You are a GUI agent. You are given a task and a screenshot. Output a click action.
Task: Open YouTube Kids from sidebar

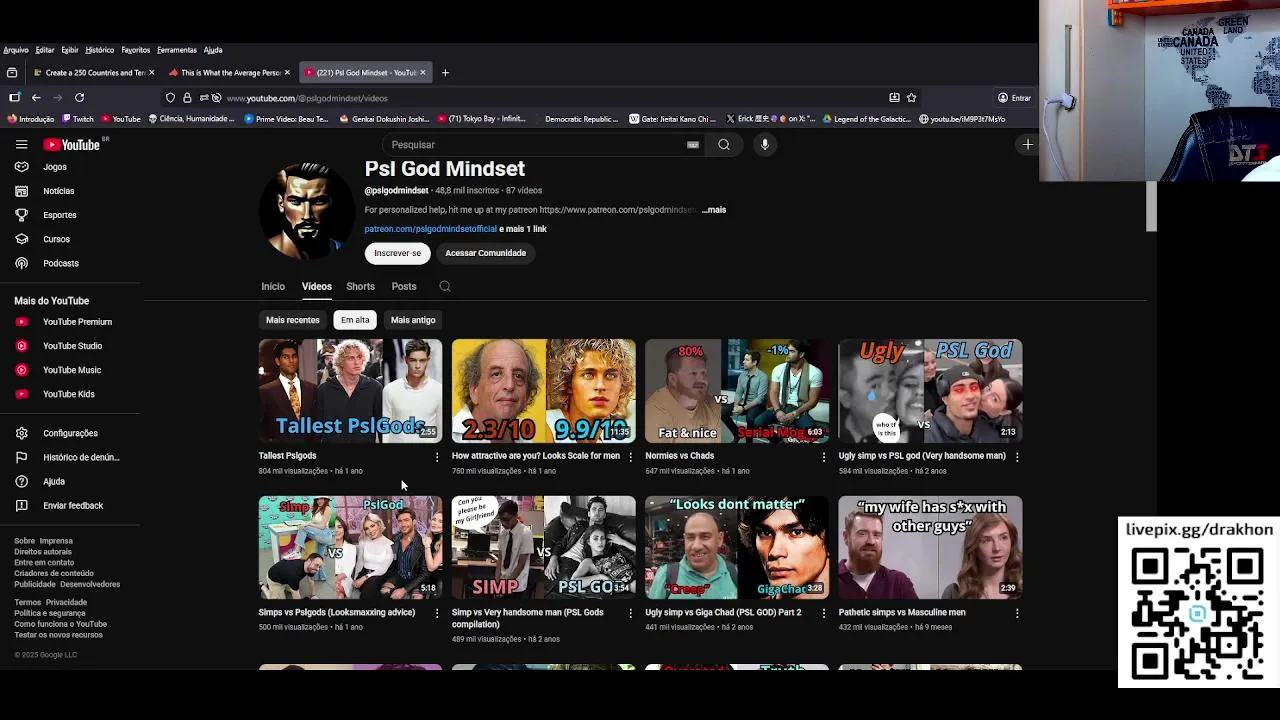coord(70,394)
